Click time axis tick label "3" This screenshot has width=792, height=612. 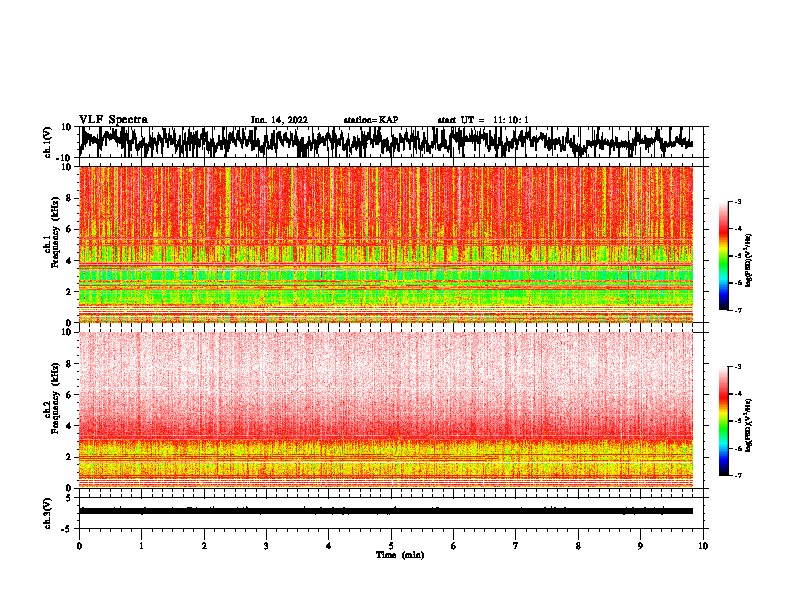[x=266, y=546]
